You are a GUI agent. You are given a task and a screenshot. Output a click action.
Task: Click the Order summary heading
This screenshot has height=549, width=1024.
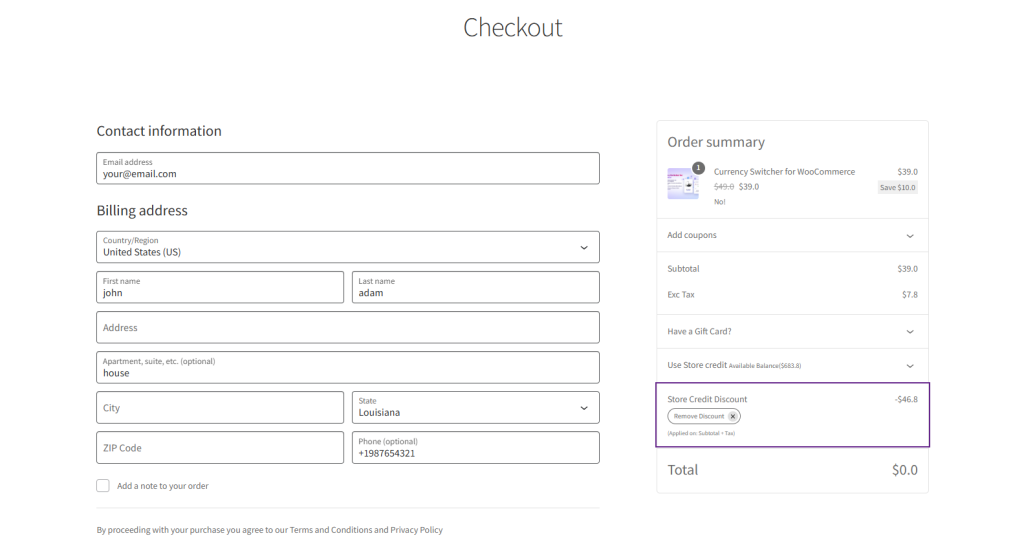pos(716,142)
